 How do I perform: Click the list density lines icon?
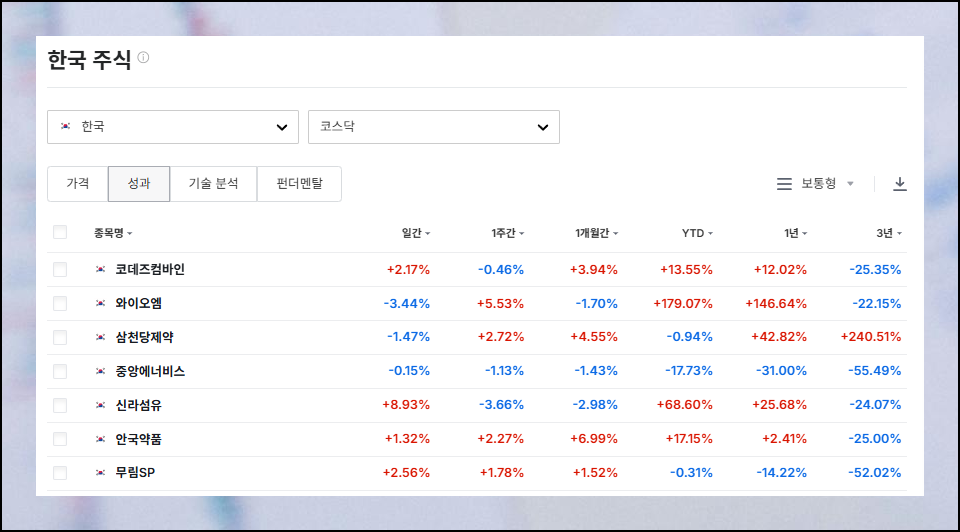coord(784,184)
